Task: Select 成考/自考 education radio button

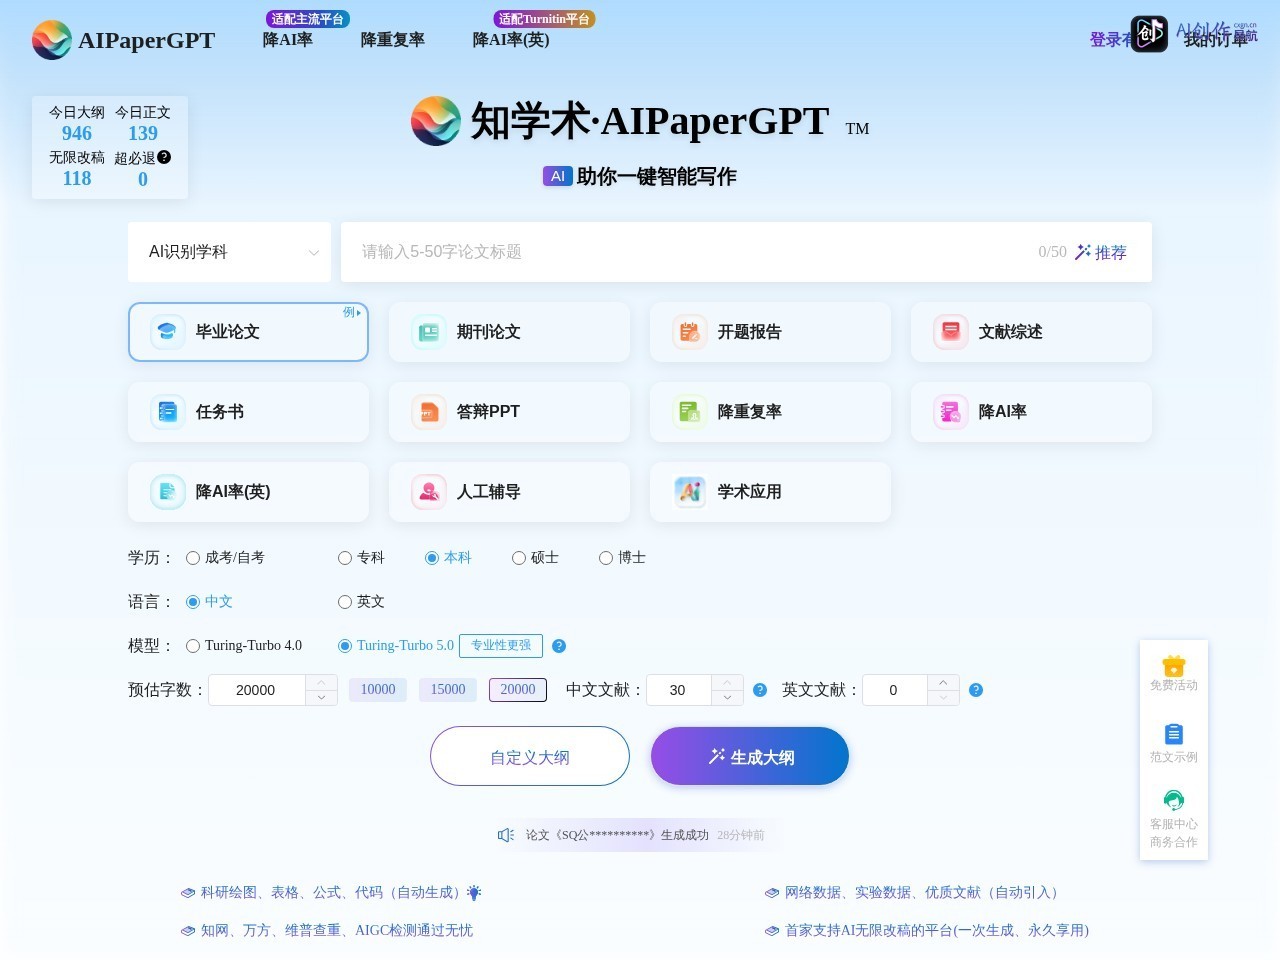Action: click(x=193, y=558)
